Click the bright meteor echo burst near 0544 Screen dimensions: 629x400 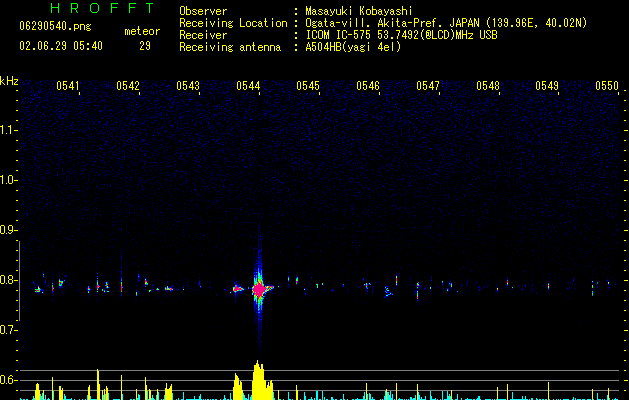coord(258,289)
